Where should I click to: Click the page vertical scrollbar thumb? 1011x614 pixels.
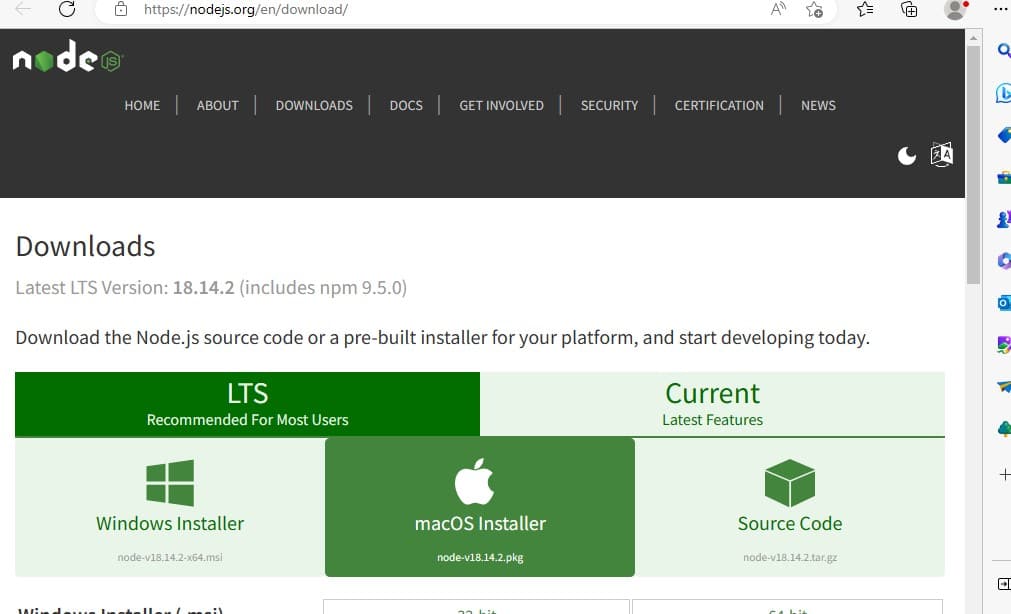tap(973, 164)
